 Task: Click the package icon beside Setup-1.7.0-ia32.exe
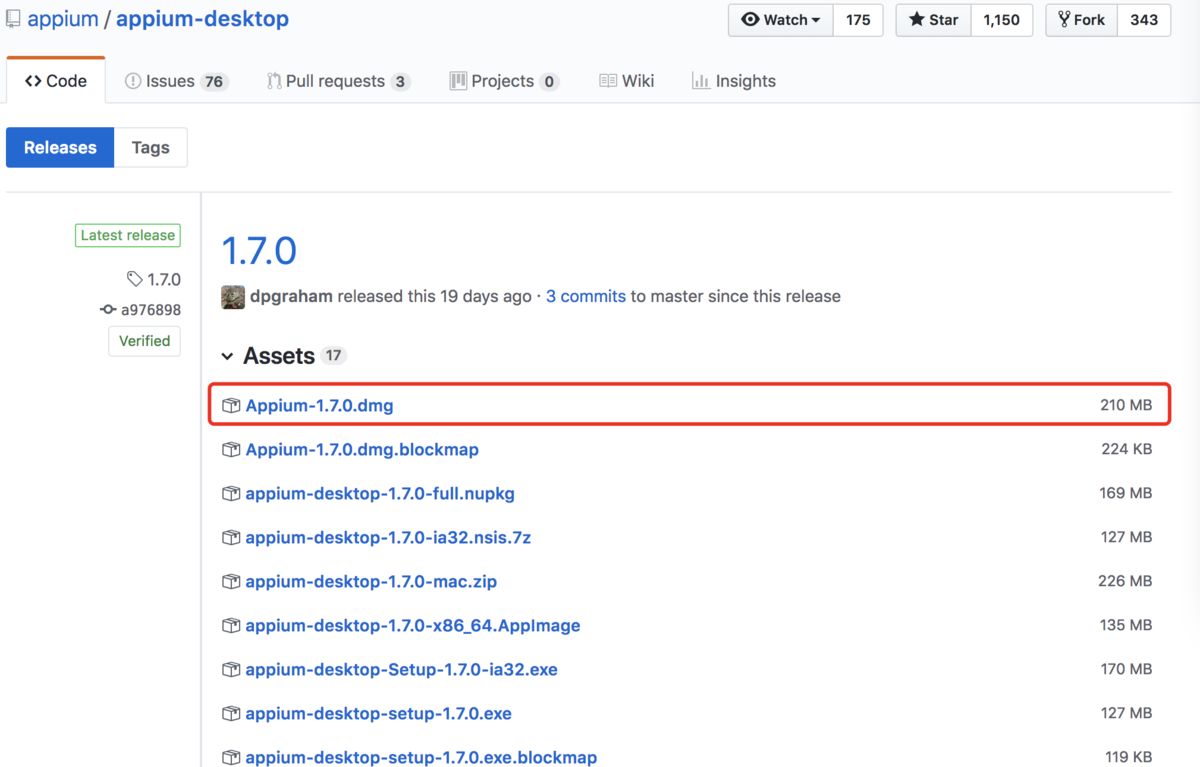(x=231, y=669)
